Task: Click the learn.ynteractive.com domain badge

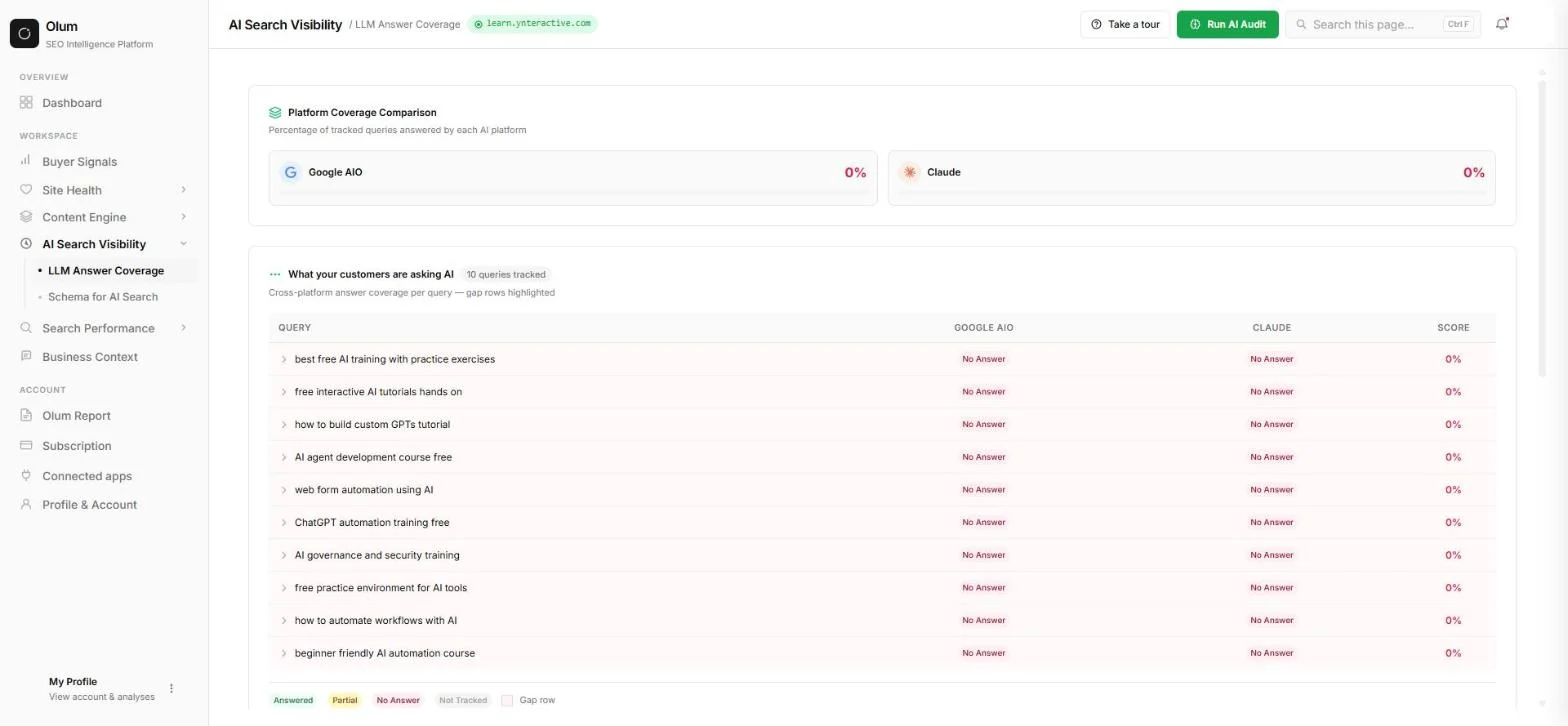Action: point(532,23)
